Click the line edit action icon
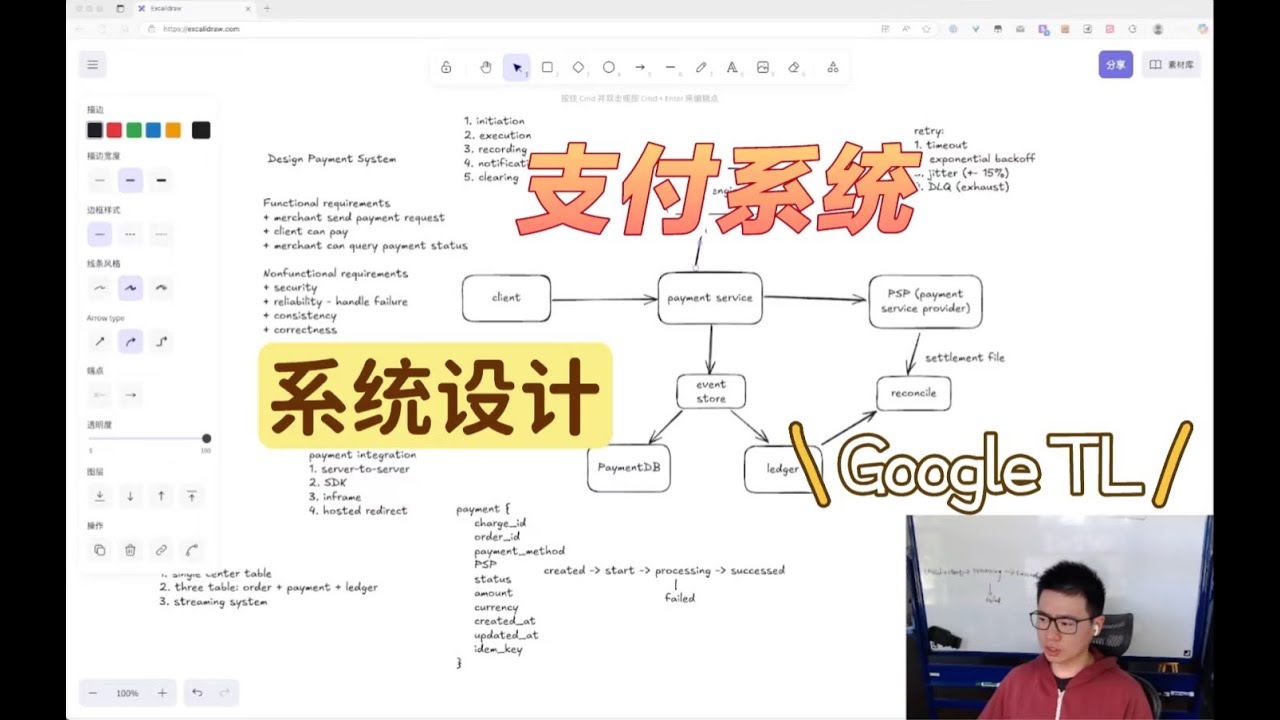This screenshot has height=720, width=1280. point(192,550)
